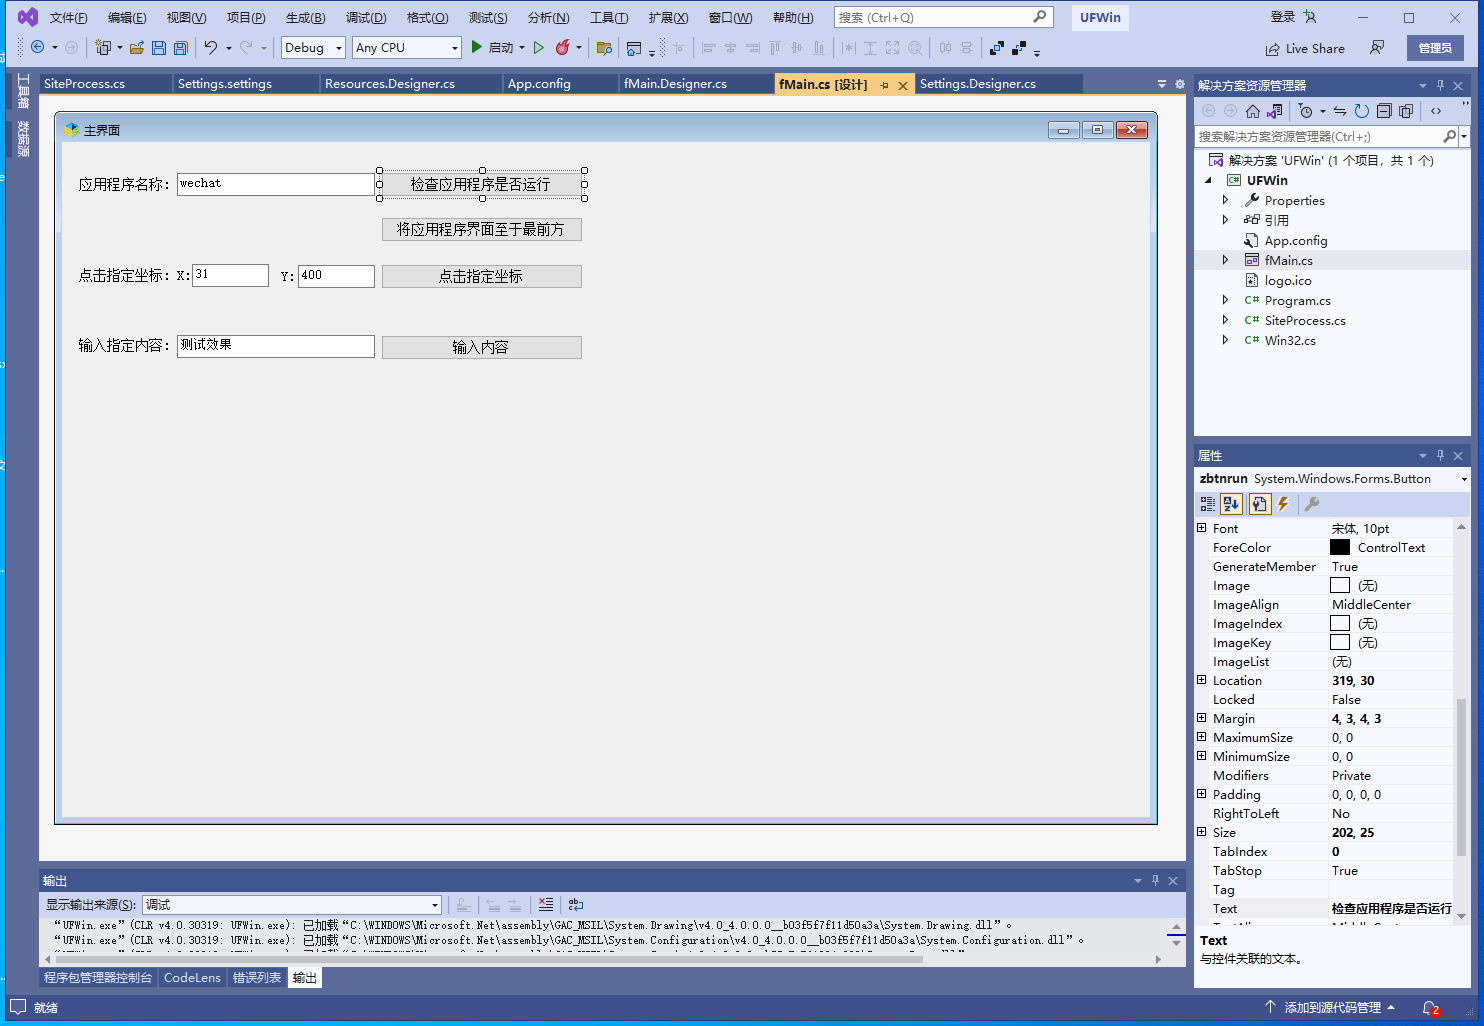This screenshot has width=1484, height=1026.
Task: Click the Save All toolbar icon
Action: click(181, 47)
